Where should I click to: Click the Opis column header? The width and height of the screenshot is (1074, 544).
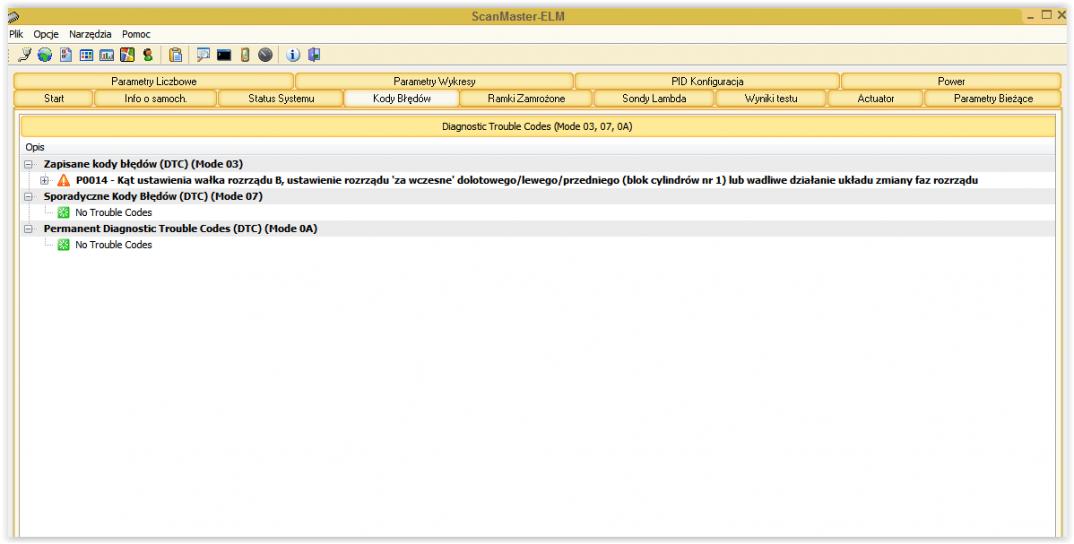pyautogui.click(x=538, y=147)
